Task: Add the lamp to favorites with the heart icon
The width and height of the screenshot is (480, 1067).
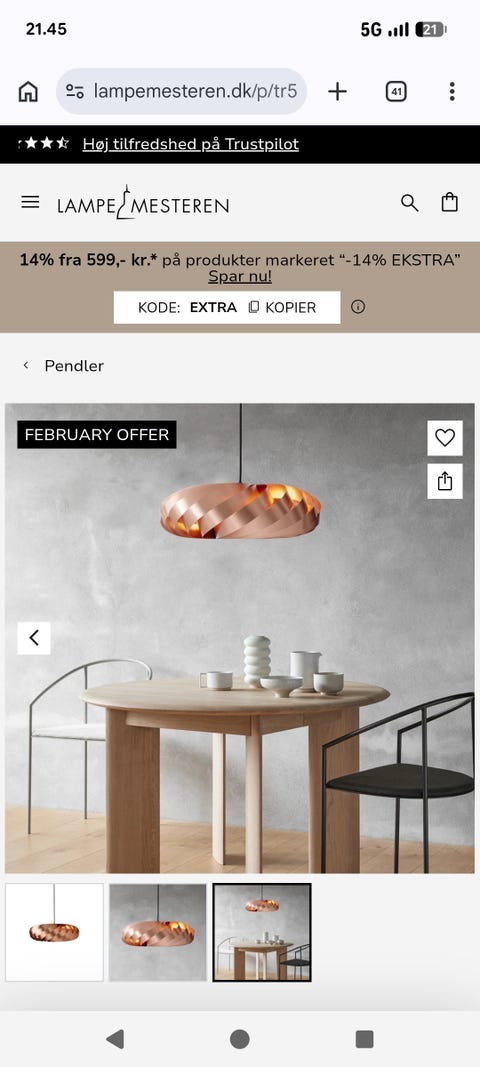Action: click(x=445, y=438)
